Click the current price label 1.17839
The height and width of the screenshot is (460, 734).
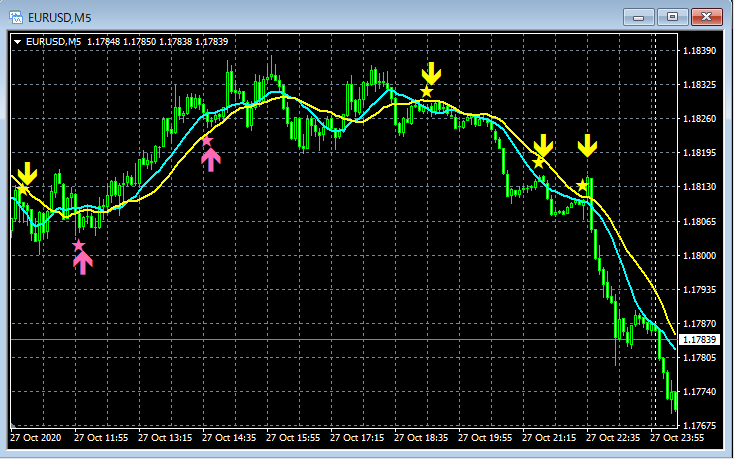pos(699,340)
